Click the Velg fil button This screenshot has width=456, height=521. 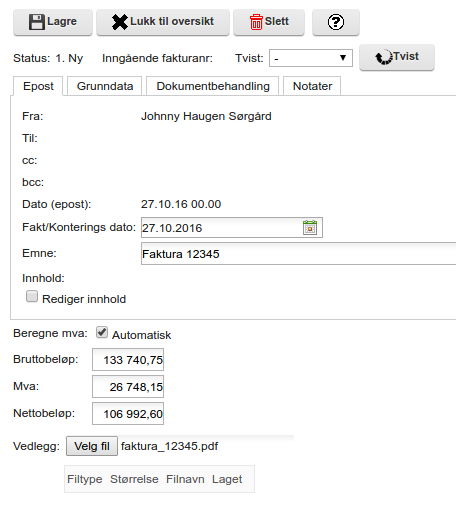tap(92, 446)
